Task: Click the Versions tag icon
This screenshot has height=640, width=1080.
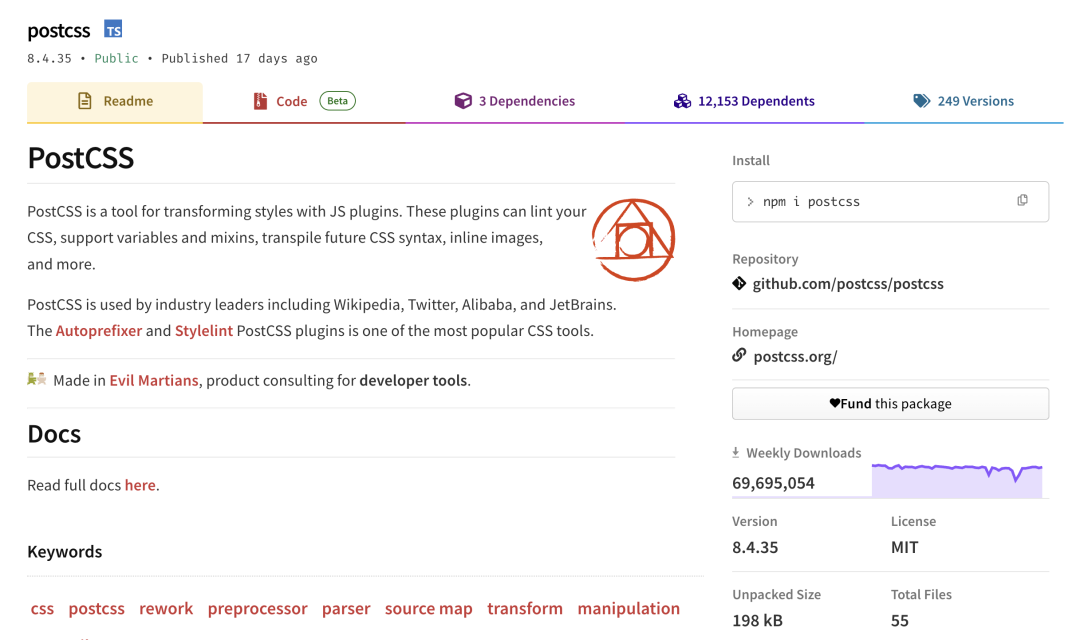Action: (x=921, y=101)
